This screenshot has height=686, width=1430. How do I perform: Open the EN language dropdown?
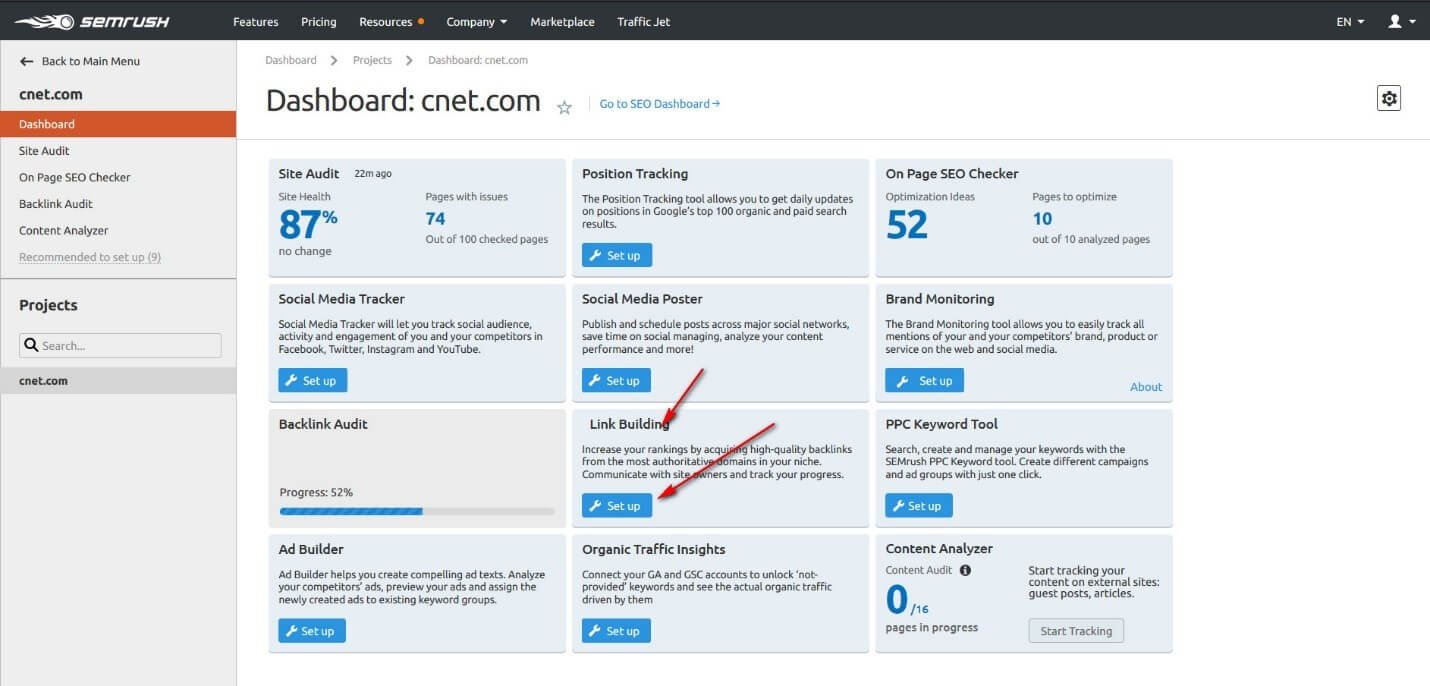pos(1350,21)
